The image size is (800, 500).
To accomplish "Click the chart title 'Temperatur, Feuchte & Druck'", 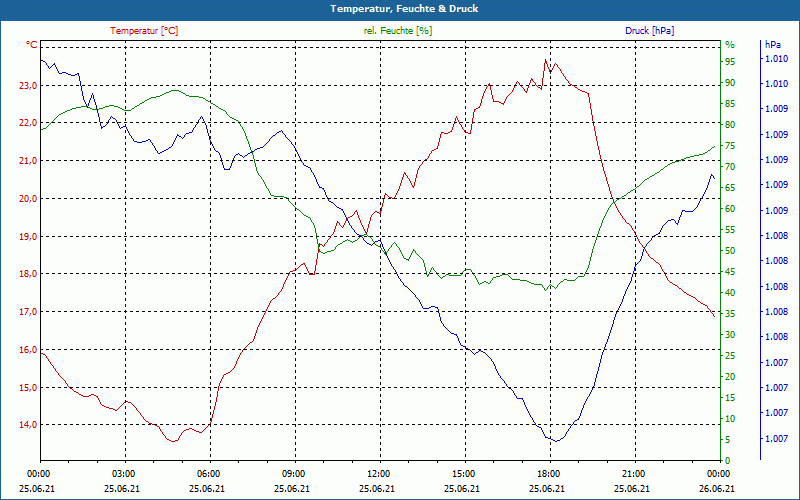I will pyautogui.click(x=404, y=9).
